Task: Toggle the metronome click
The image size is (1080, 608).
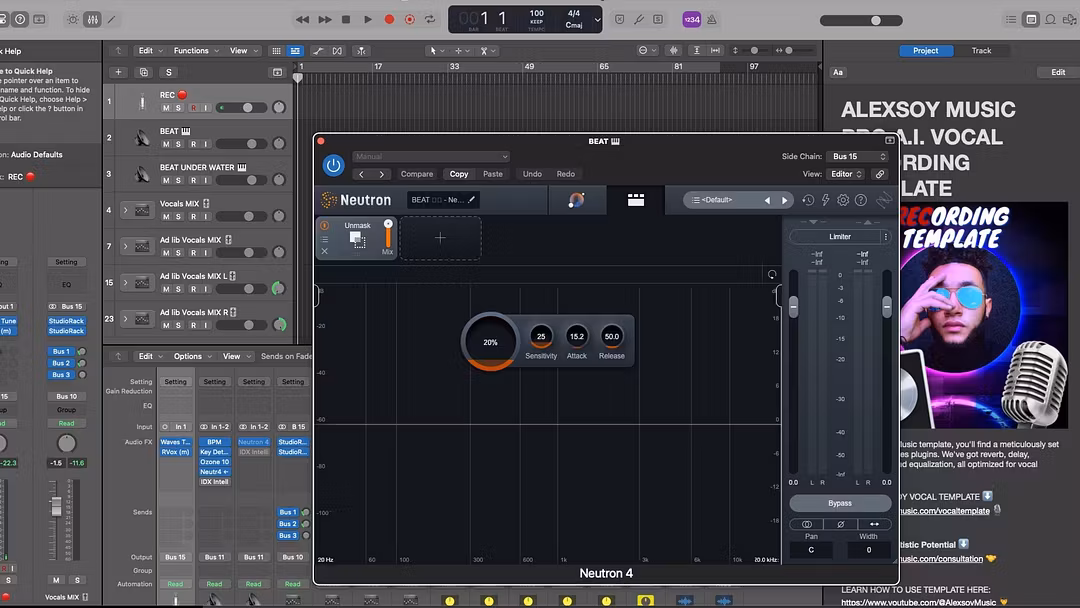Action: click(712, 19)
